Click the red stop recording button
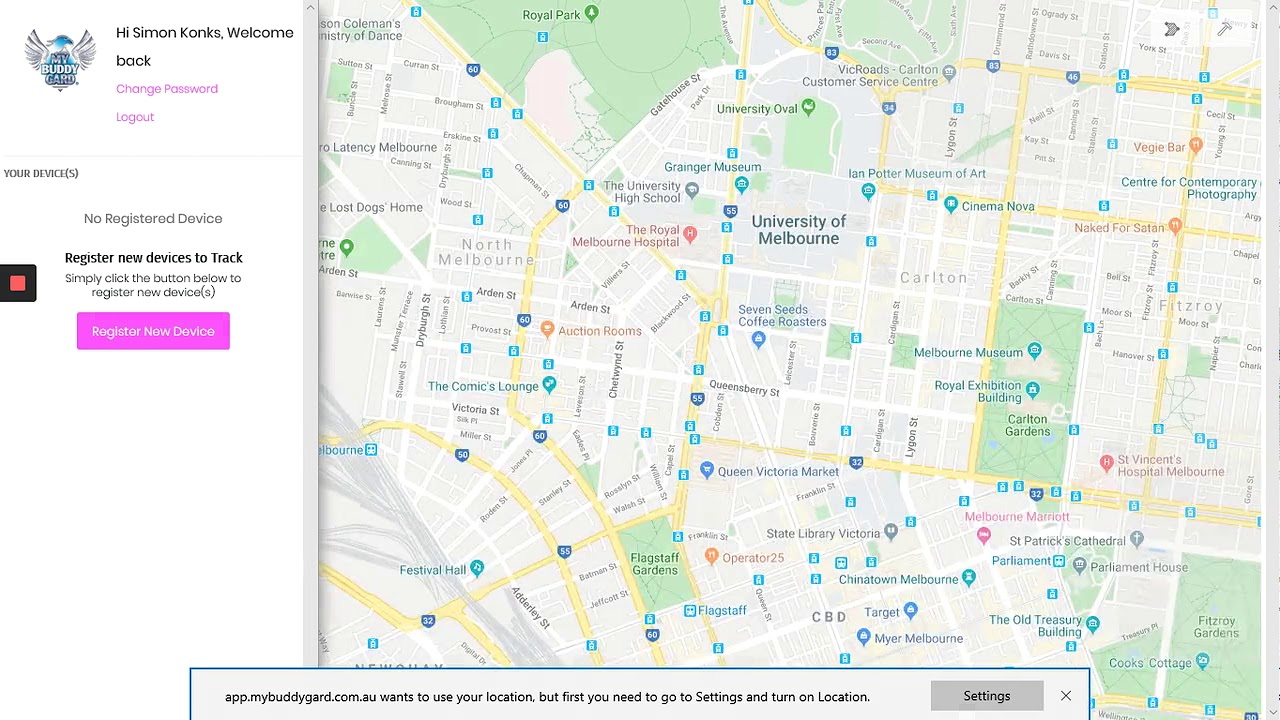Image resolution: width=1280 pixels, height=720 pixels. (17, 284)
